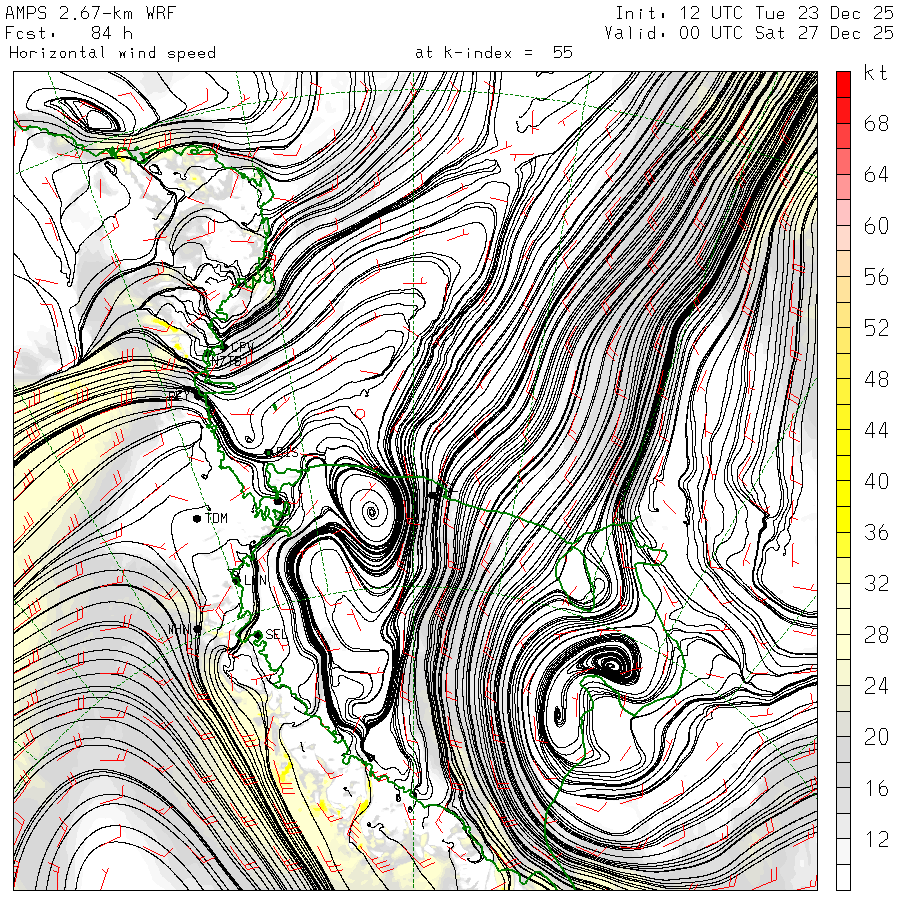Click the colorbar label "40"

pos(876,481)
